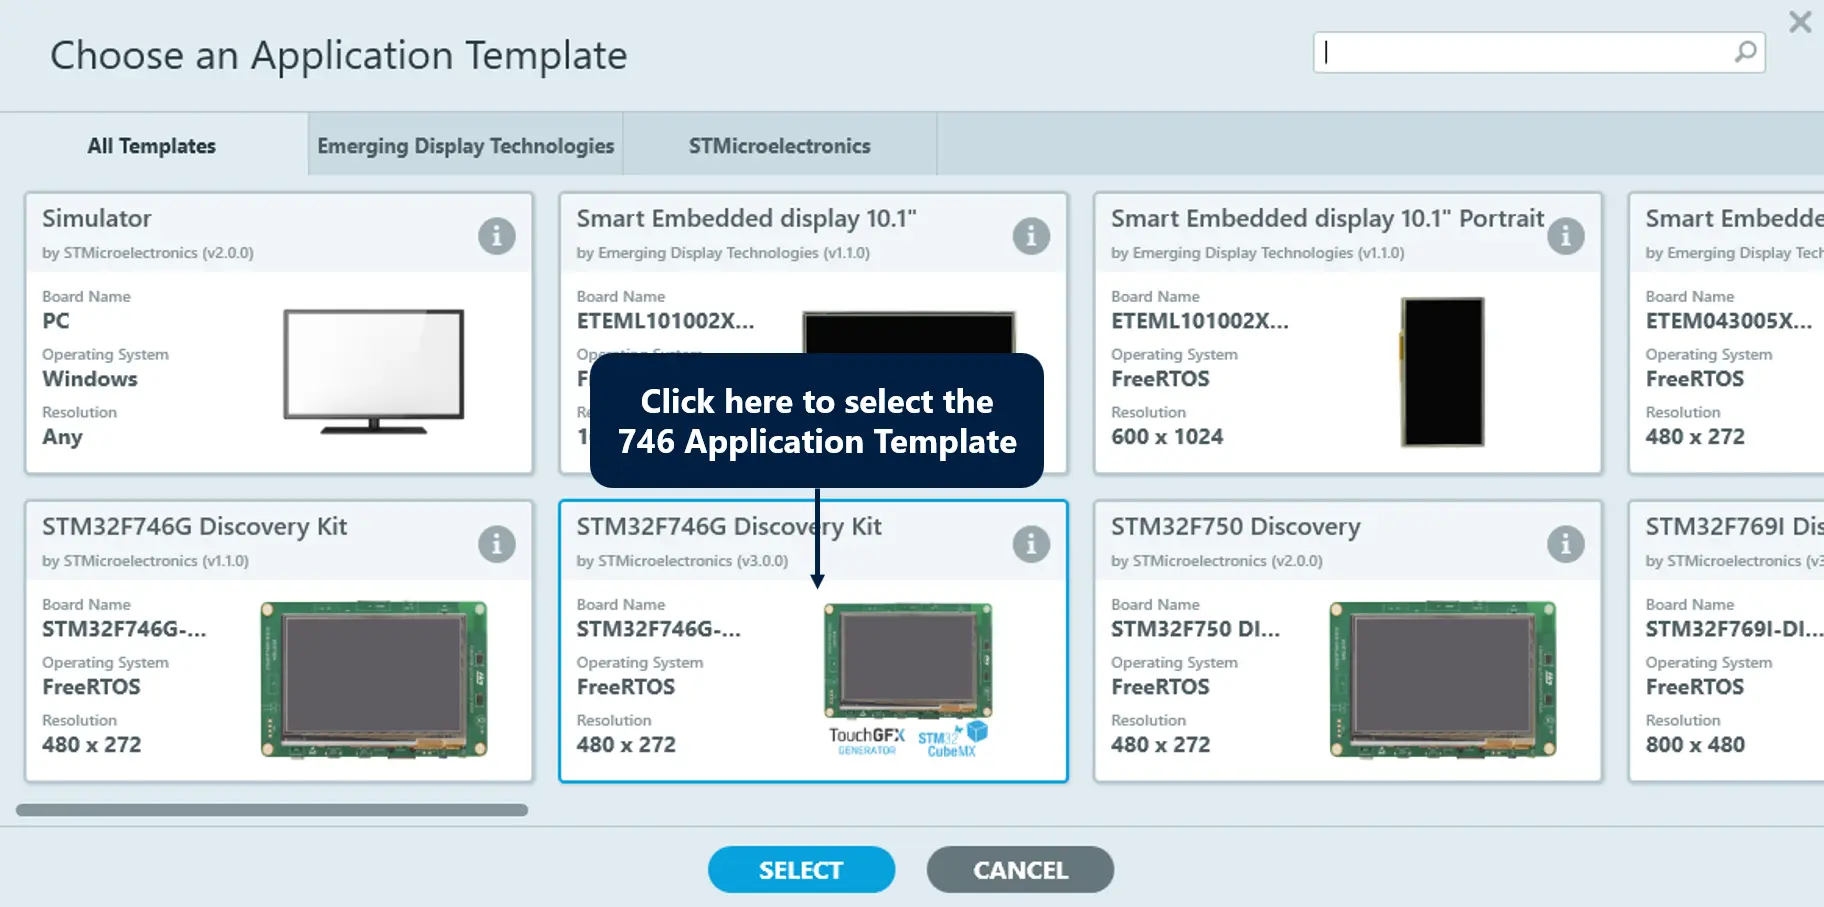Confirm with the SELECT button

(801, 870)
